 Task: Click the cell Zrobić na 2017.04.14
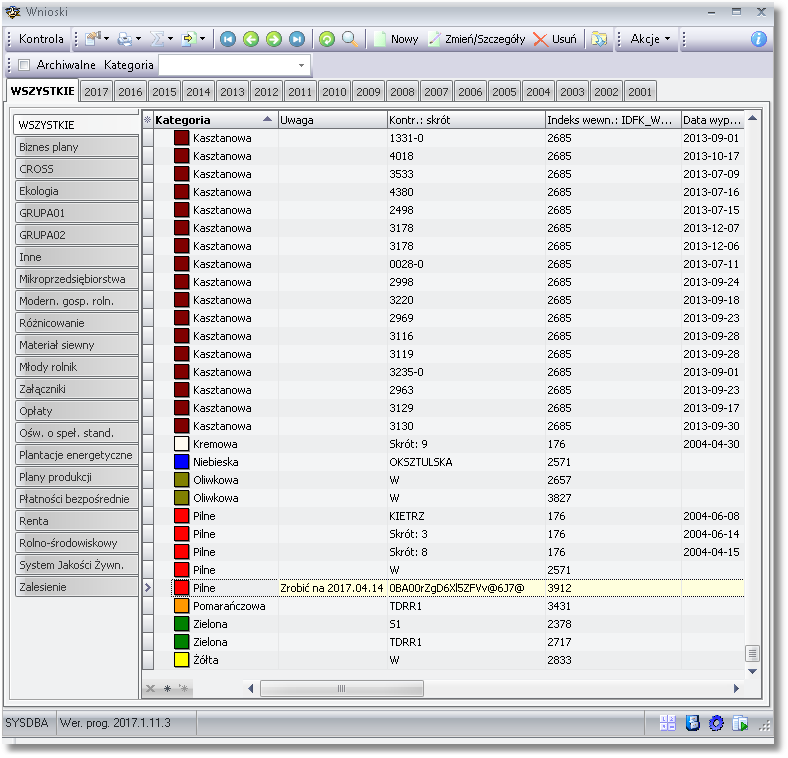(x=332, y=588)
